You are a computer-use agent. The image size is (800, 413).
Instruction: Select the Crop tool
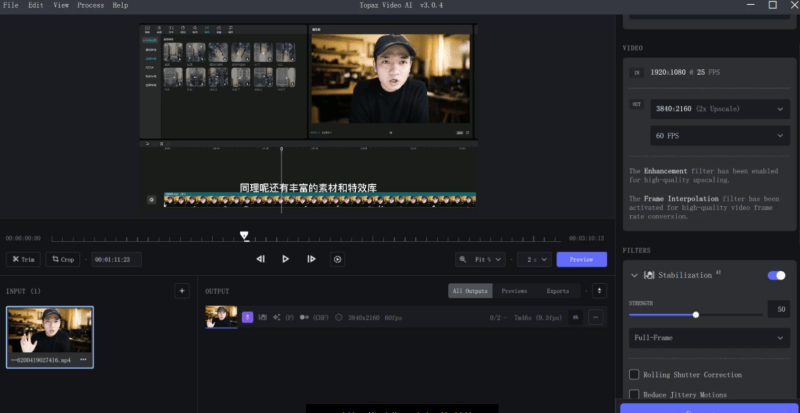(62, 259)
